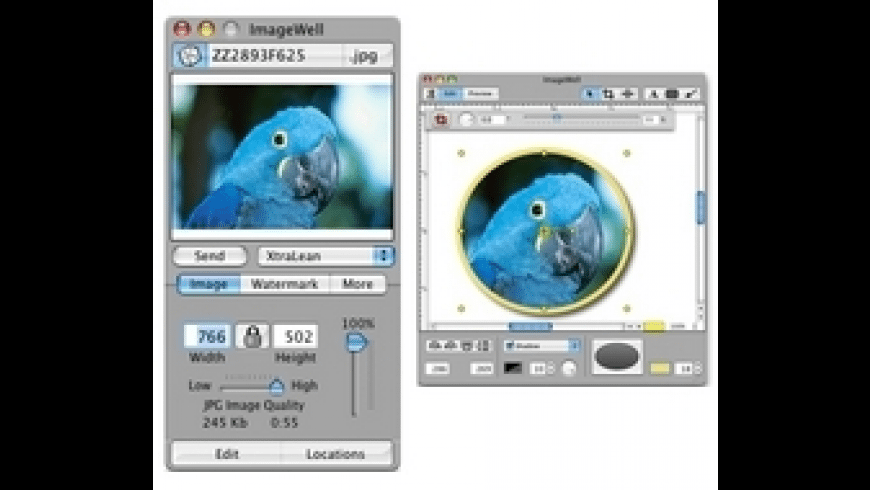This screenshot has height=490, width=870.
Task: Click the editor's vertical scrollbar thumb
Action: point(700,208)
